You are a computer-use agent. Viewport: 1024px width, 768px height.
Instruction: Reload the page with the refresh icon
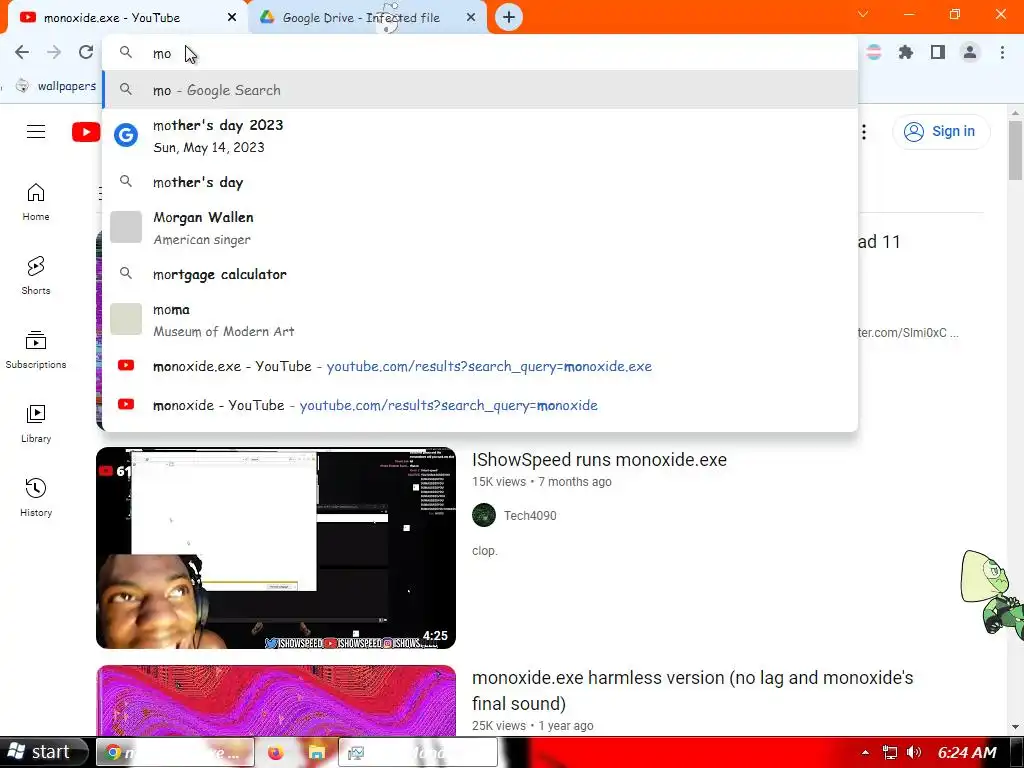click(x=86, y=52)
